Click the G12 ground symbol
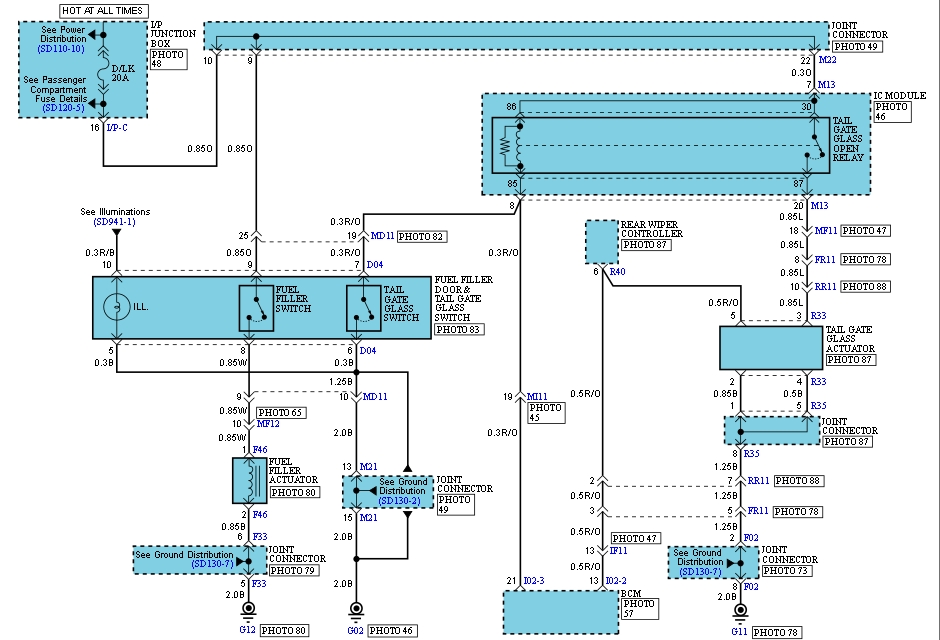Viewport: 940px width, 640px height. 247,610
